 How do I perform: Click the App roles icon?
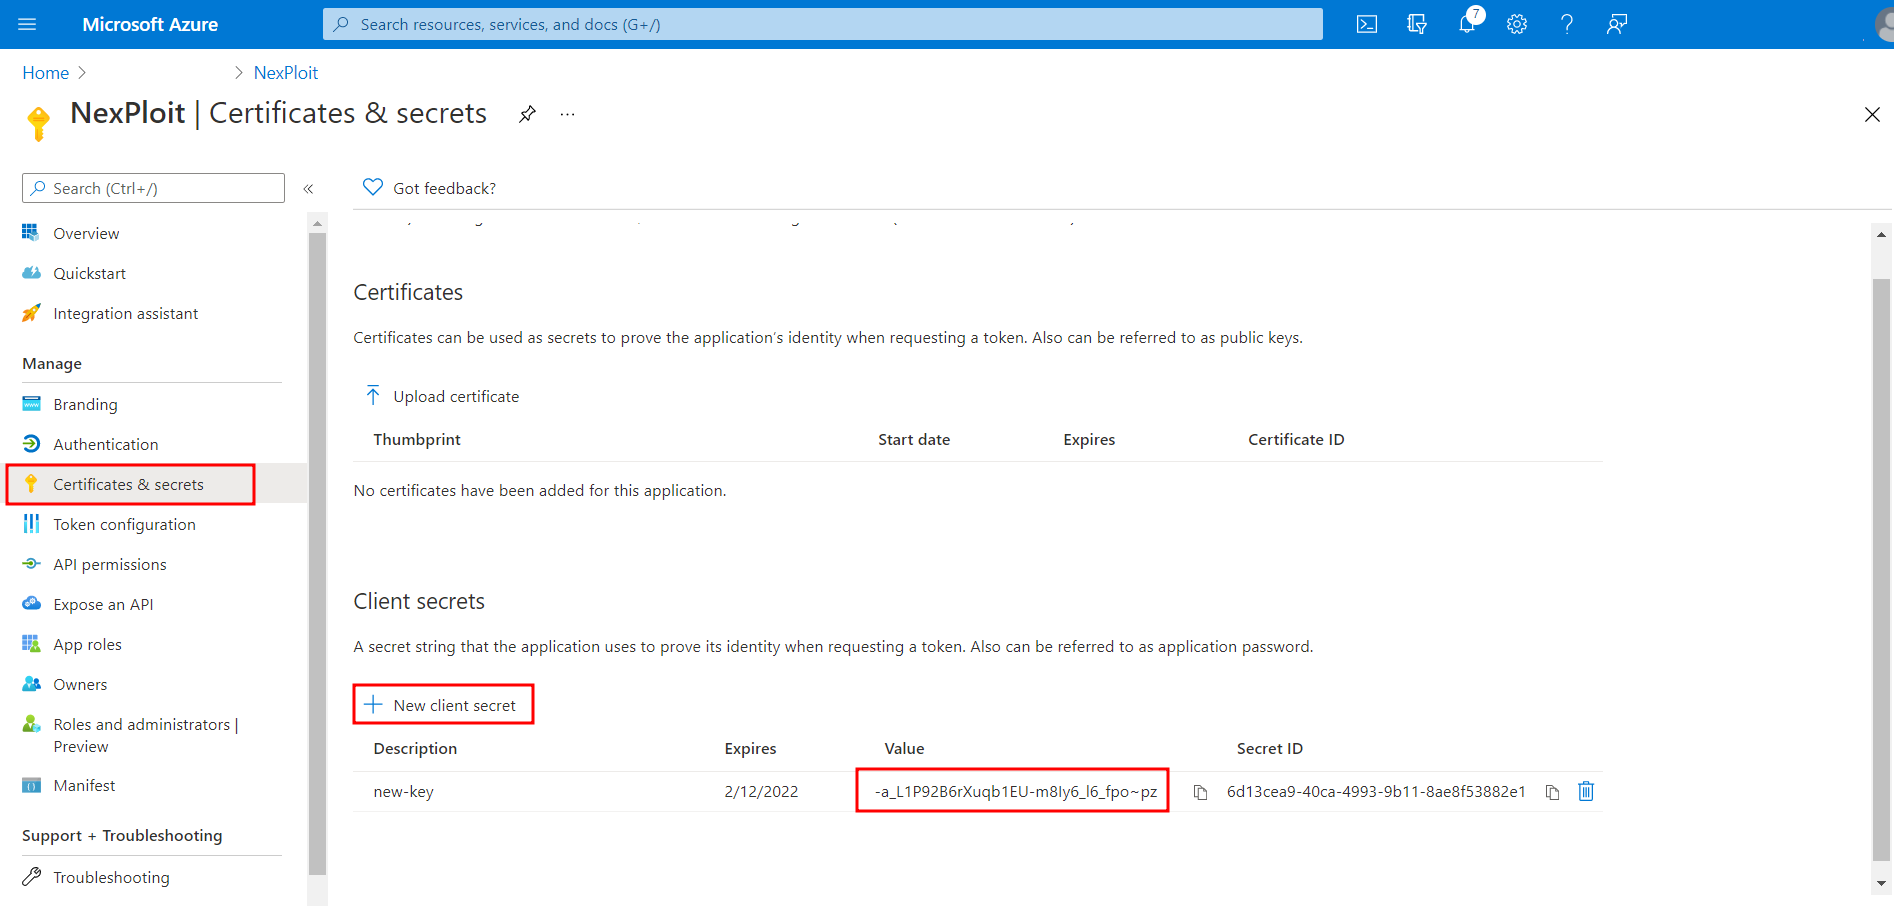pyautogui.click(x=31, y=643)
